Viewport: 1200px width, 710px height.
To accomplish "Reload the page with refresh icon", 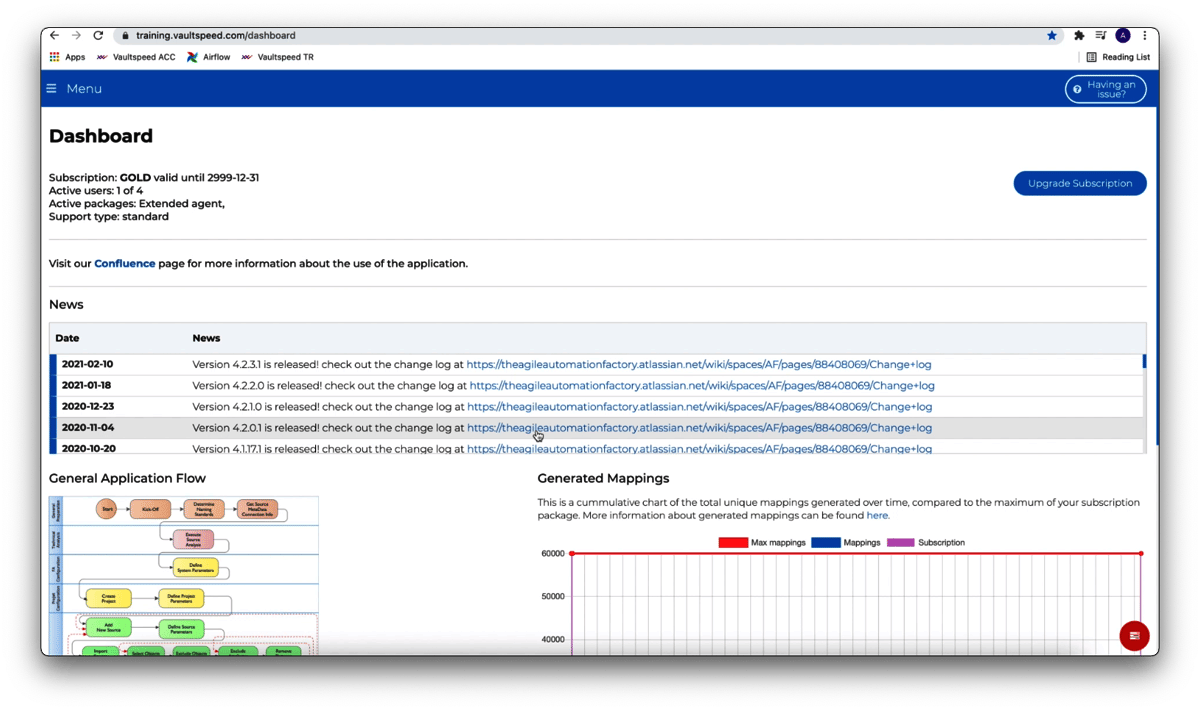I will tap(98, 35).
